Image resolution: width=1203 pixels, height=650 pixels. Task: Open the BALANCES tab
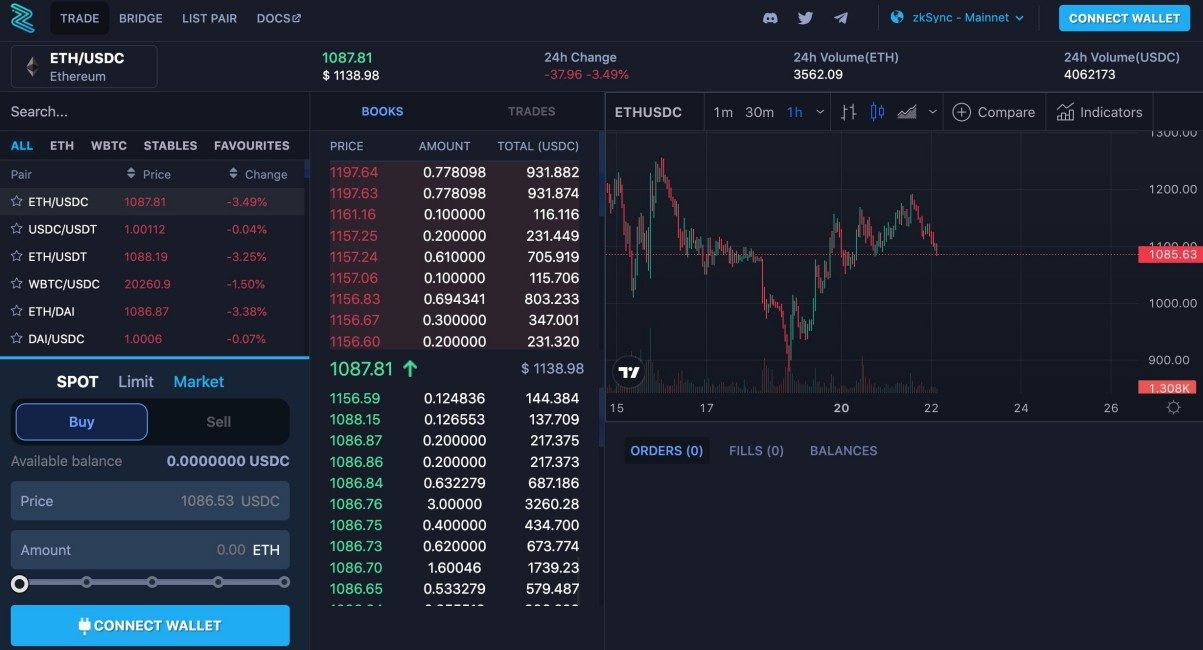point(843,451)
